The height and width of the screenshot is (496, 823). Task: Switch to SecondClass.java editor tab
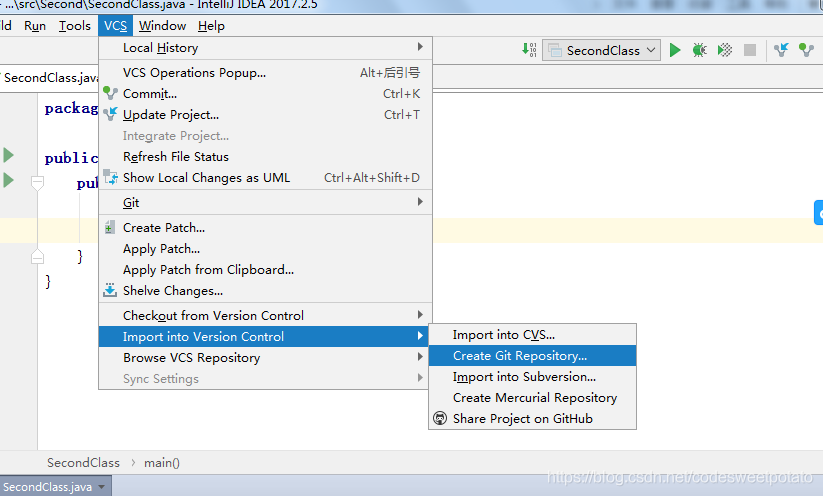(x=49, y=78)
